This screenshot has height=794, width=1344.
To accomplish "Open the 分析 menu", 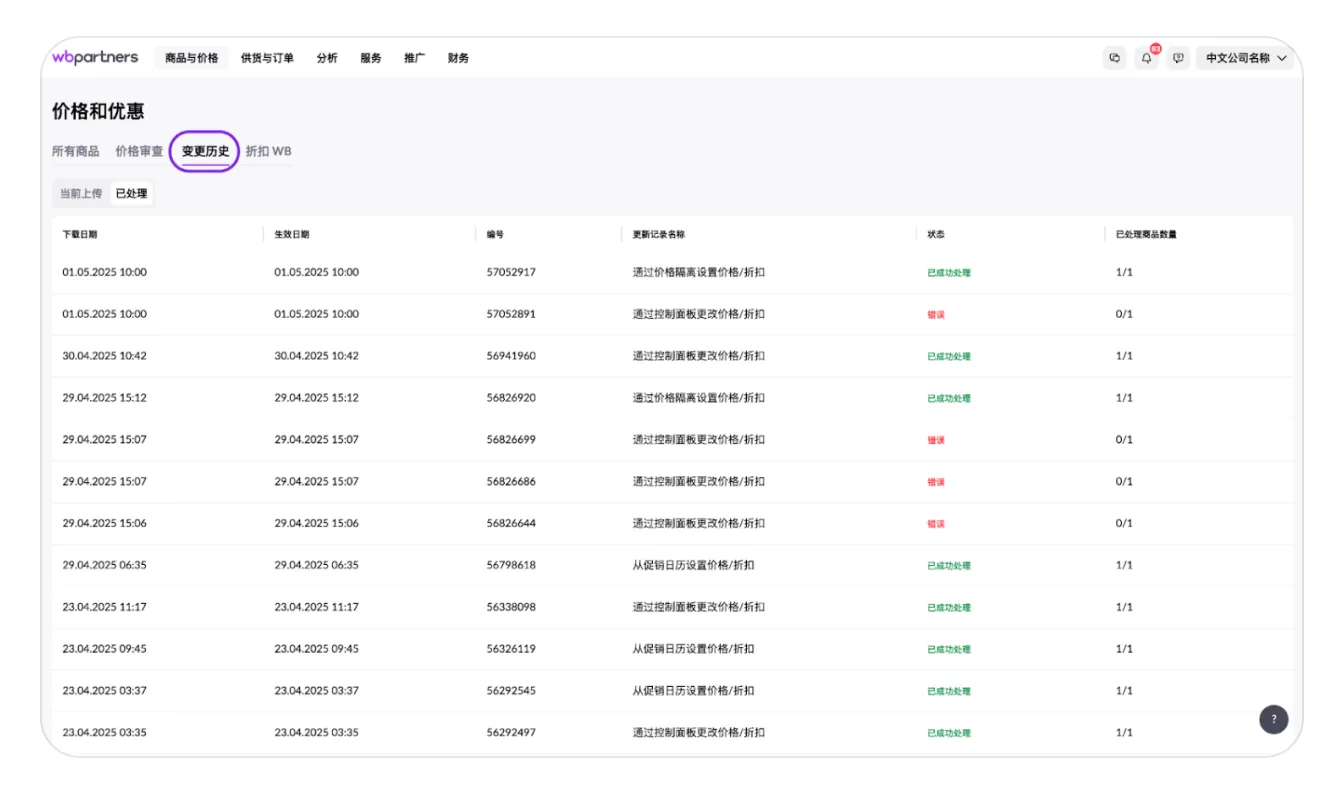I will coord(327,58).
